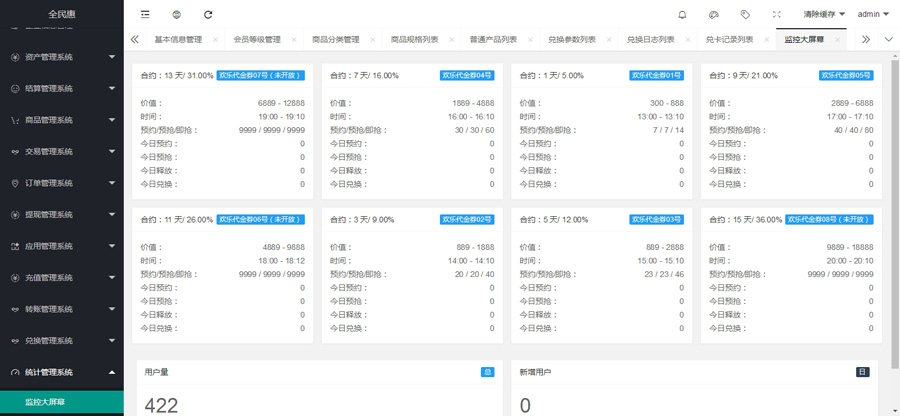Open the admin user dropdown
The image size is (900, 416).
(x=872, y=15)
